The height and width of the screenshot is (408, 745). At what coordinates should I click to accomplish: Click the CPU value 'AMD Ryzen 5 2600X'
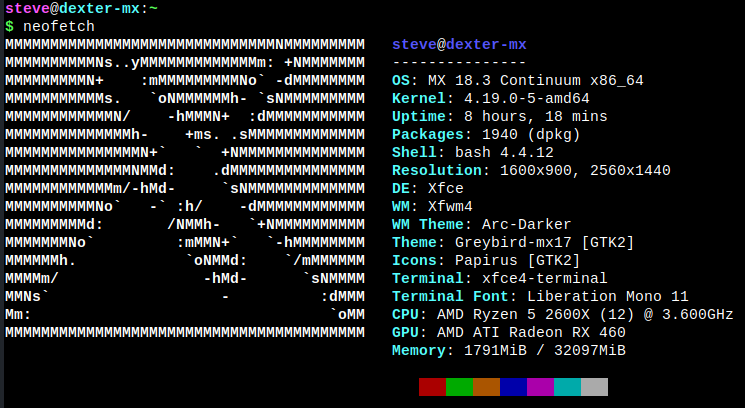(x=514, y=314)
